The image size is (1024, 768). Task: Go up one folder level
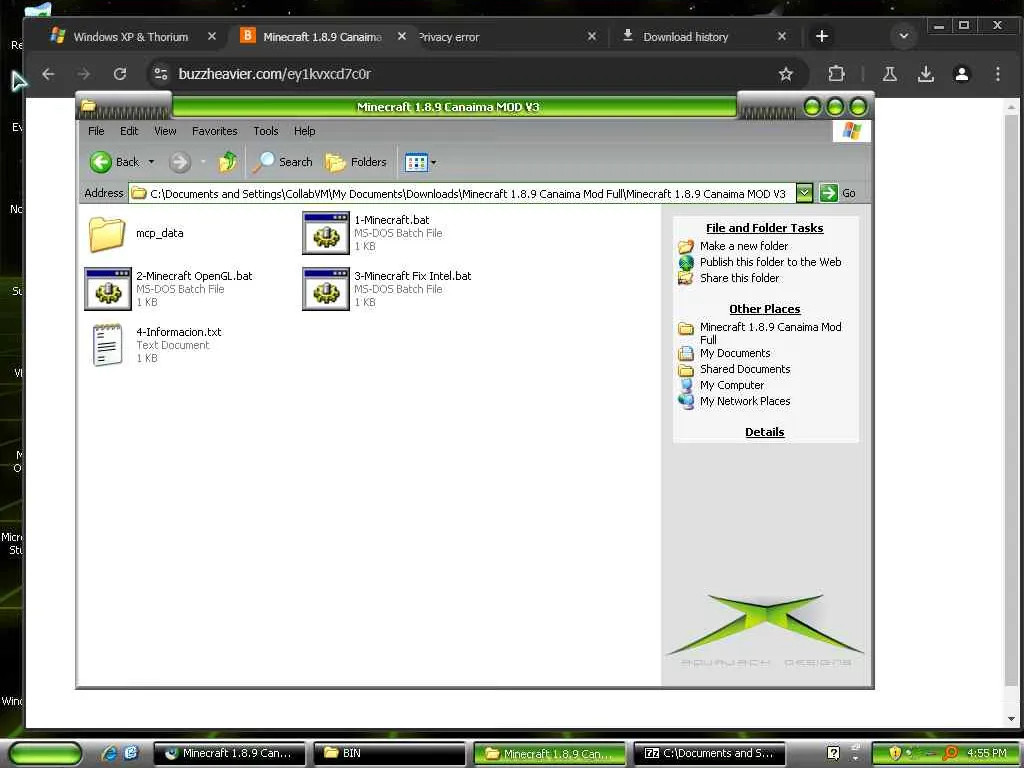tap(227, 162)
